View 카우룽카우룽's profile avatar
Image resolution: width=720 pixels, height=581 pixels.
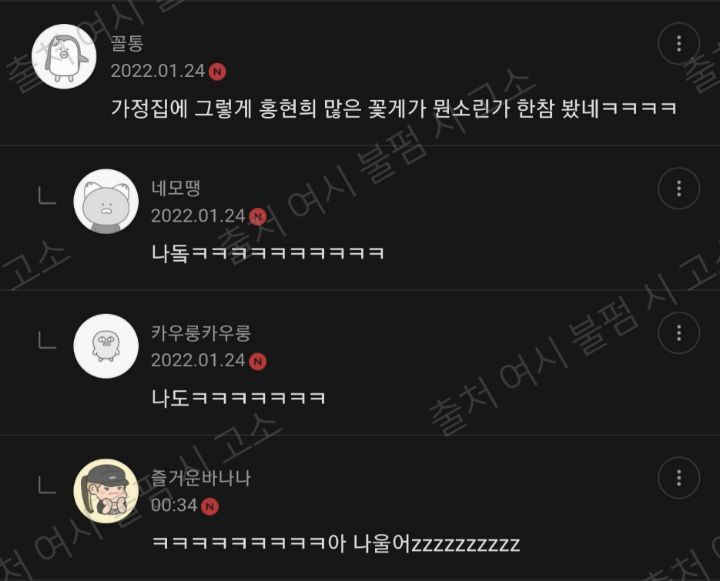(106, 346)
